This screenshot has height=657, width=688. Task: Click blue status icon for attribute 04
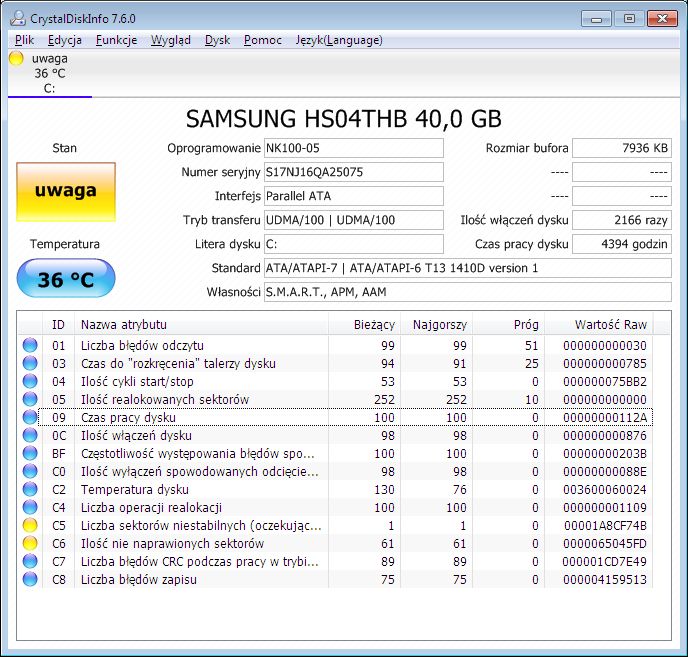[x=30, y=381]
